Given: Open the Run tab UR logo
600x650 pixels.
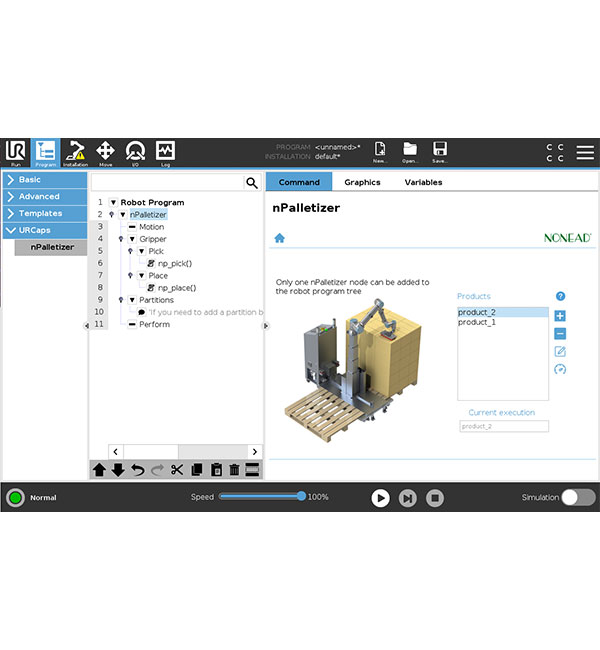Looking at the screenshot, I should coord(15,151).
